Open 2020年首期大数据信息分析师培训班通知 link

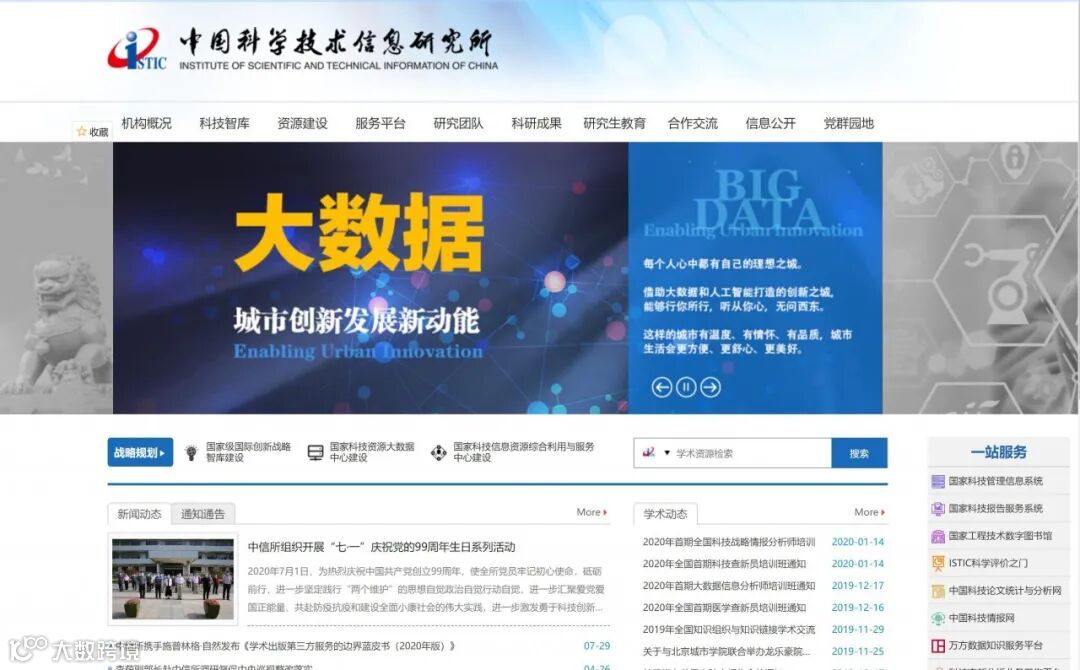pyautogui.click(x=729, y=586)
